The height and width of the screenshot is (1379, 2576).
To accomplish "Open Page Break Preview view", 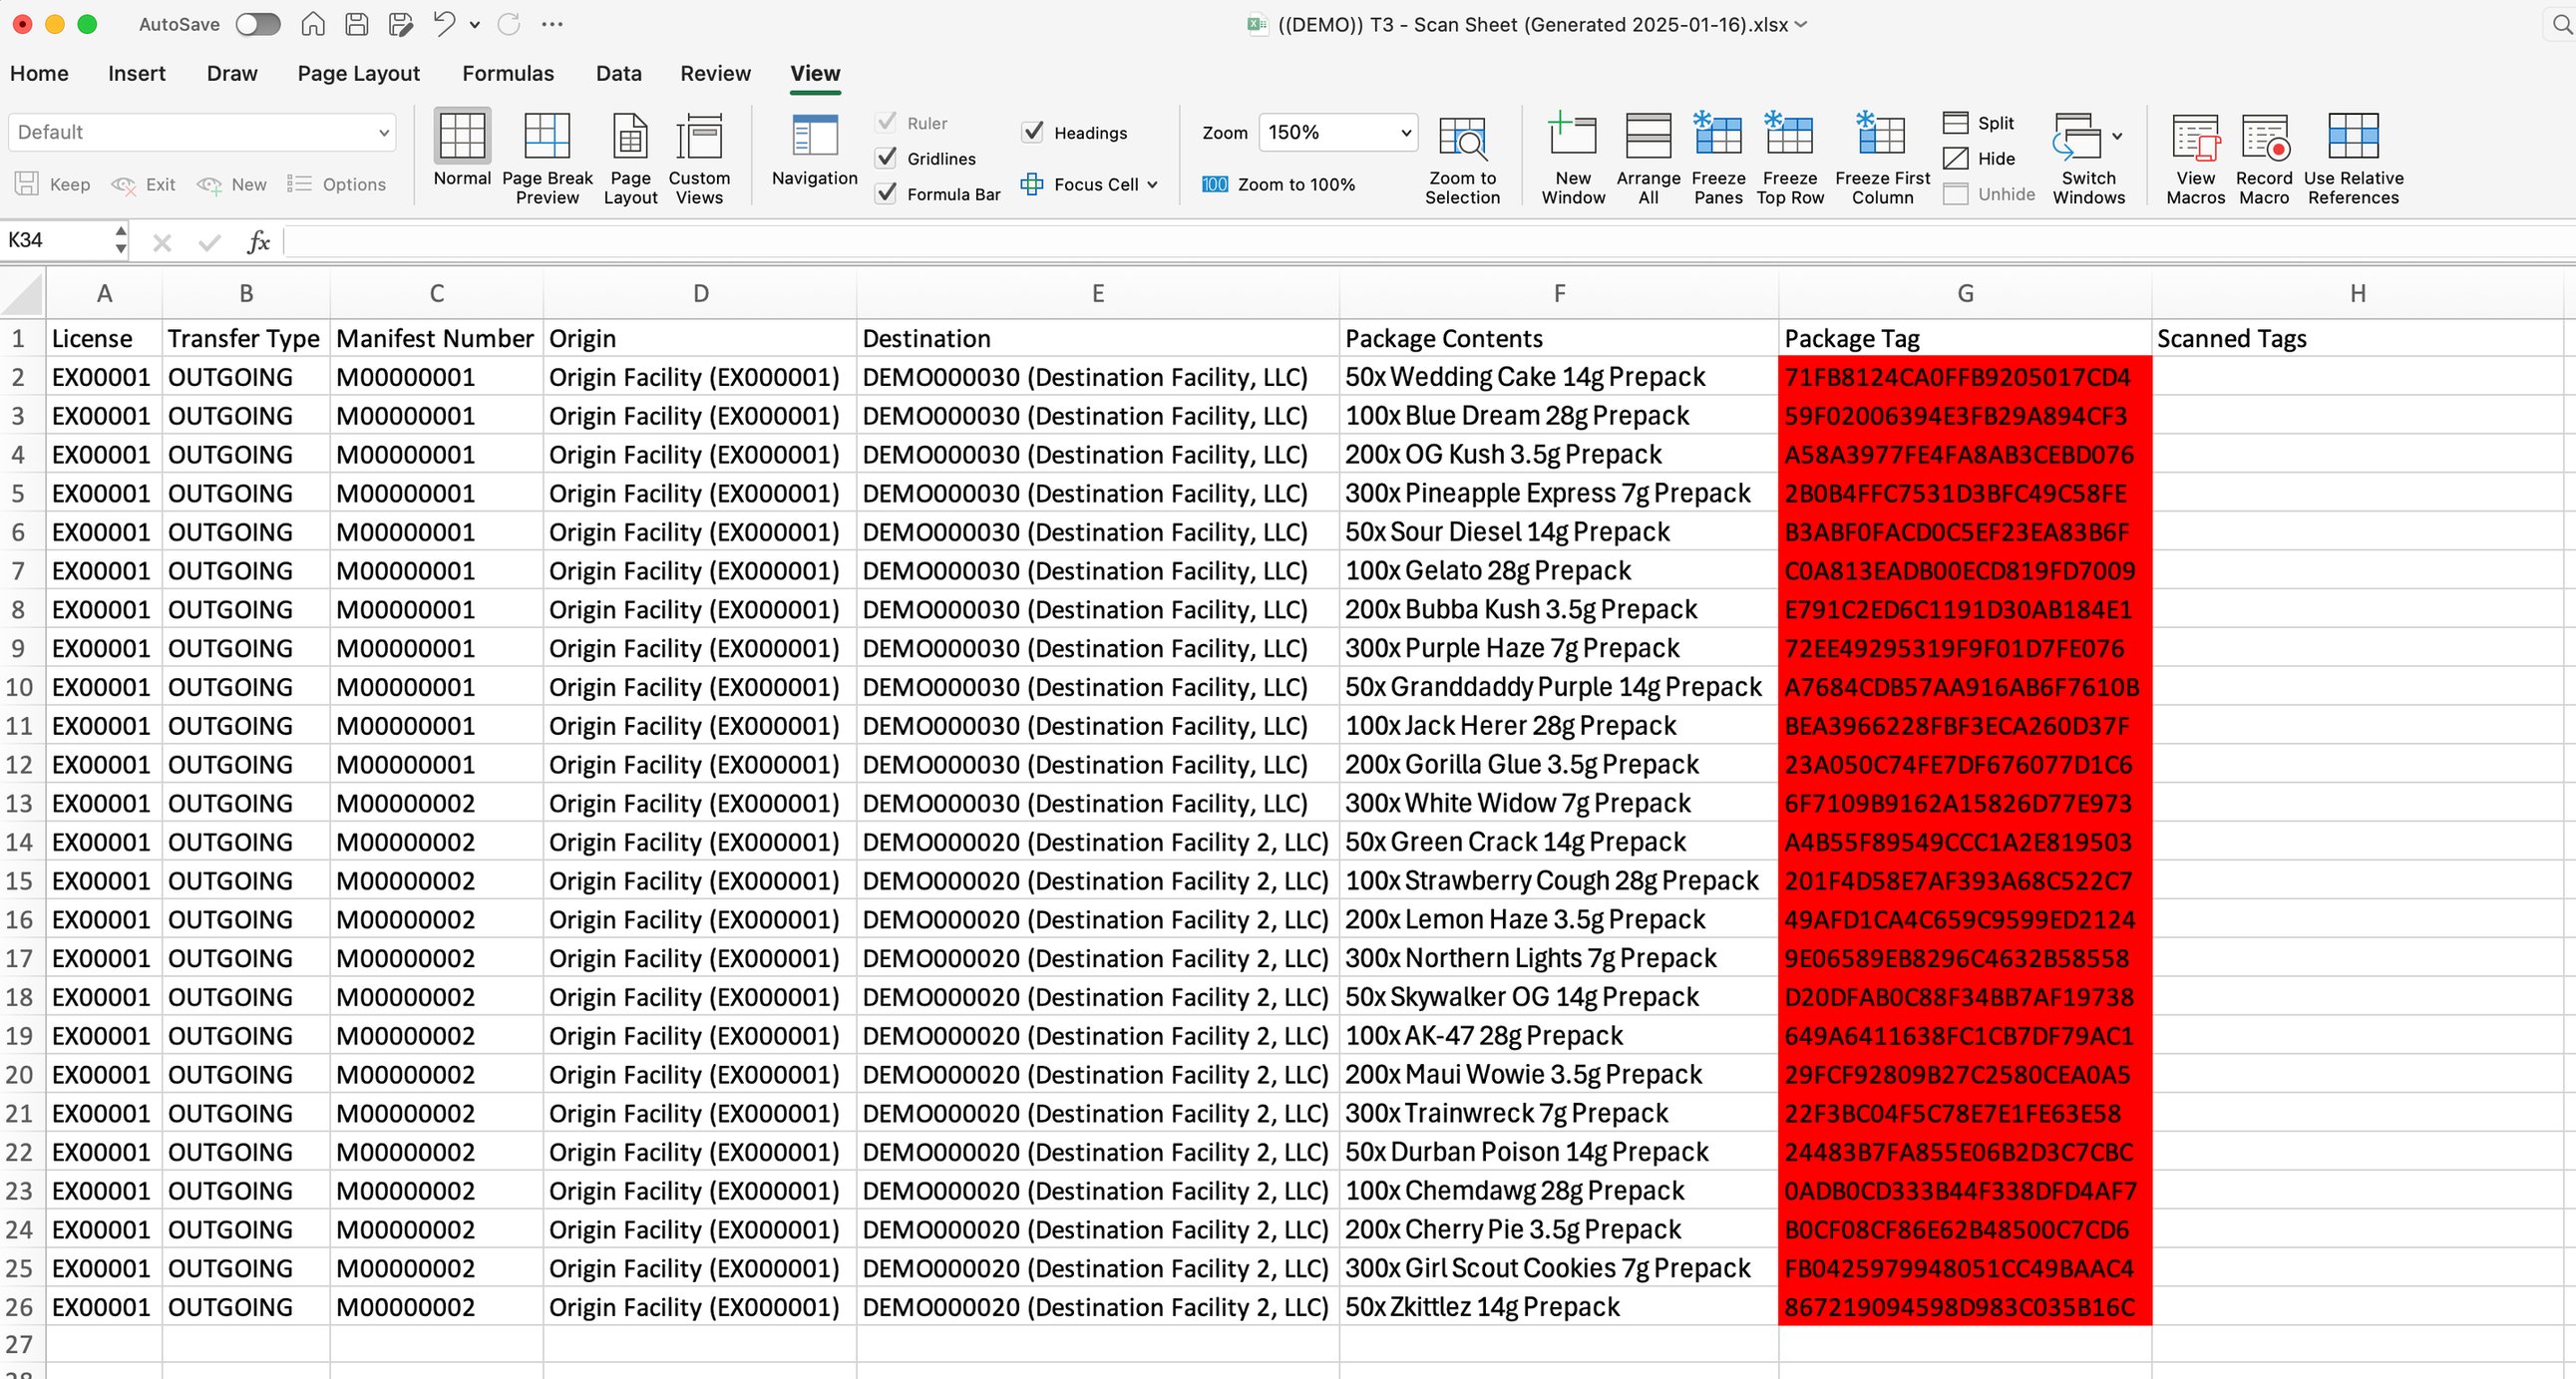I will coord(547,136).
